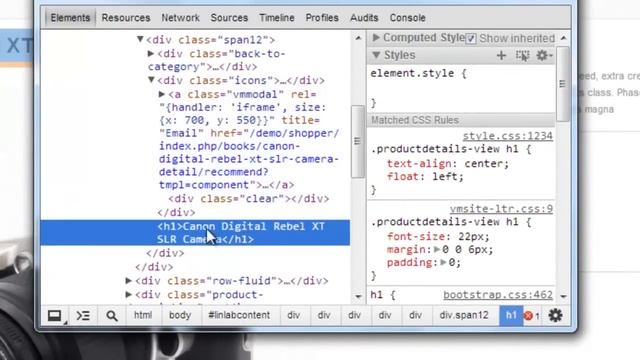Click element.style rule block
The width and height of the screenshot is (640, 360).
coord(461,88)
